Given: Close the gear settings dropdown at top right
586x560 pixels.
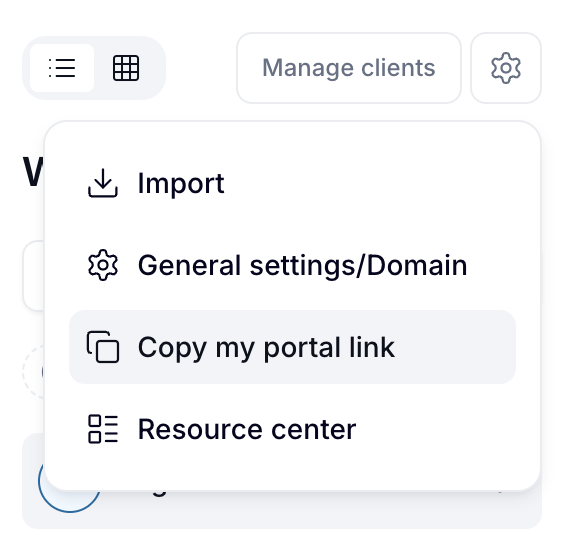Looking at the screenshot, I should click(506, 68).
